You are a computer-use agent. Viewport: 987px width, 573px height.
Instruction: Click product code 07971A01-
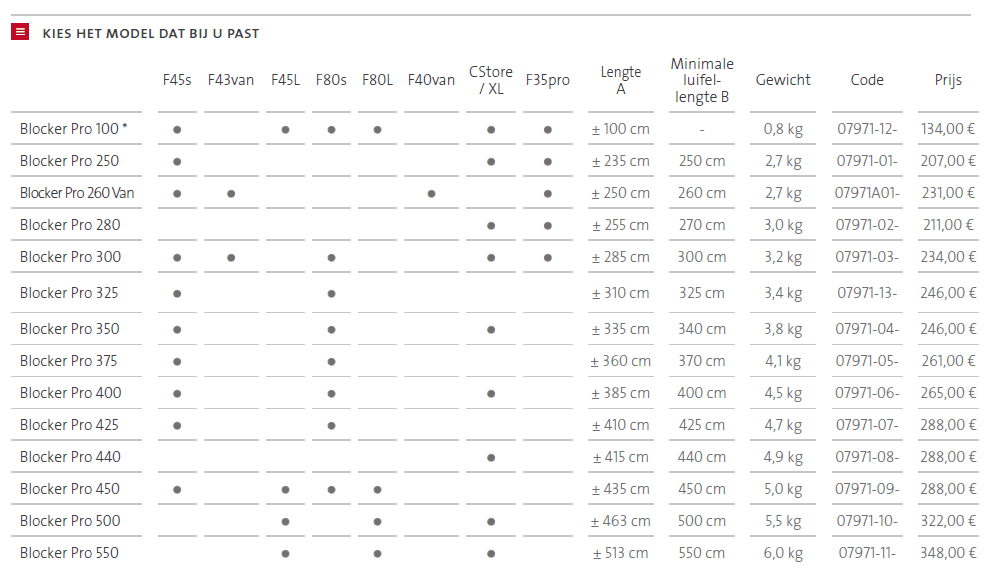click(x=867, y=193)
